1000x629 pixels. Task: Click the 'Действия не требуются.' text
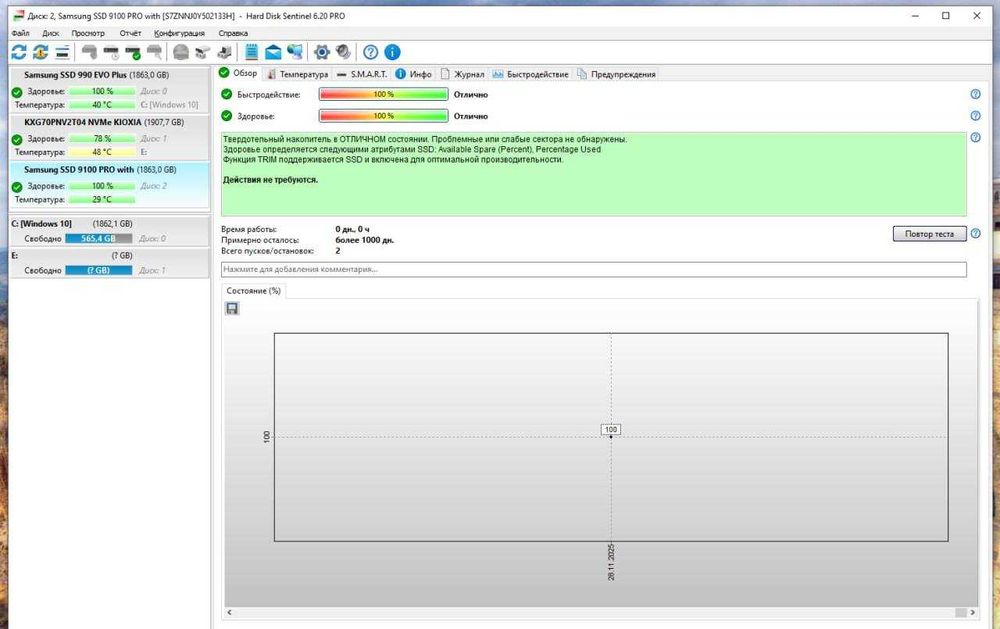coord(270,180)
